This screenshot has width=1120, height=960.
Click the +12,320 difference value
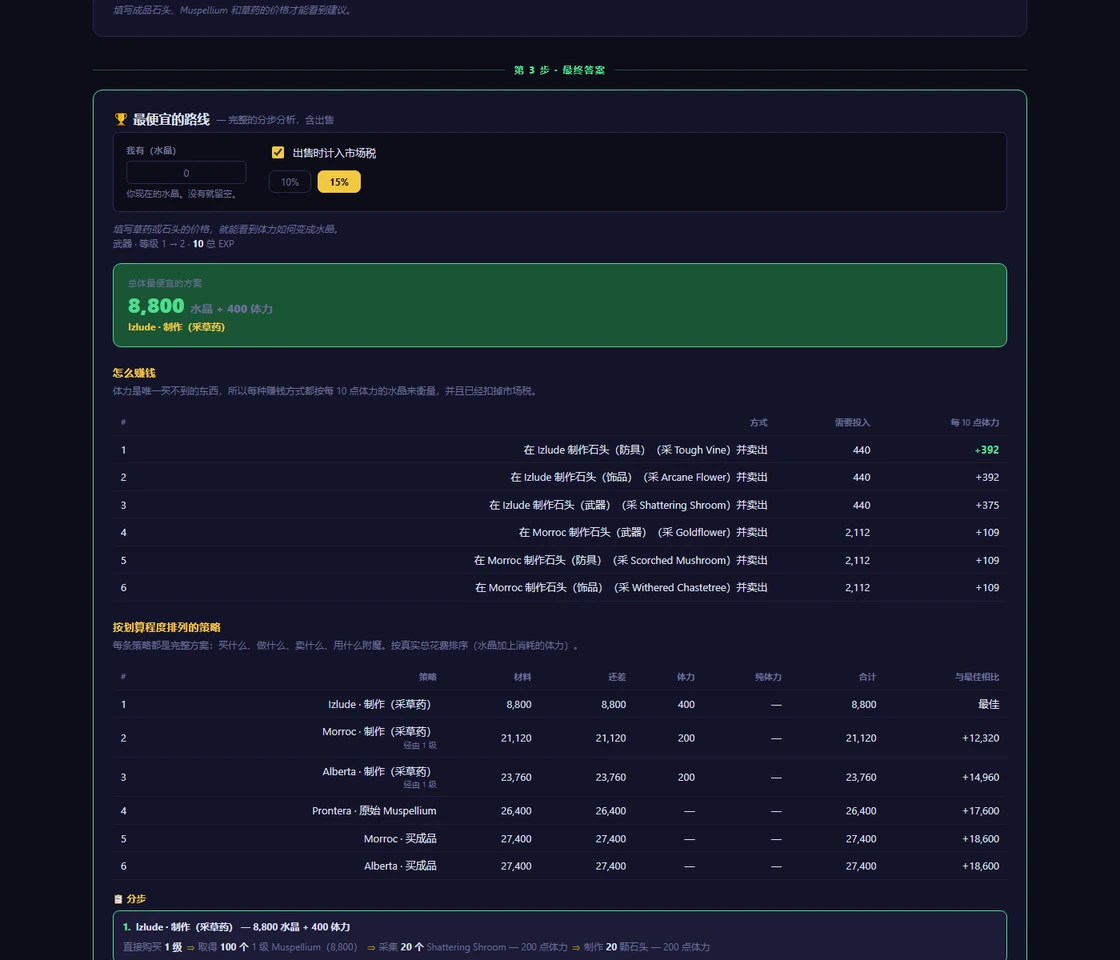pos(981,738)
